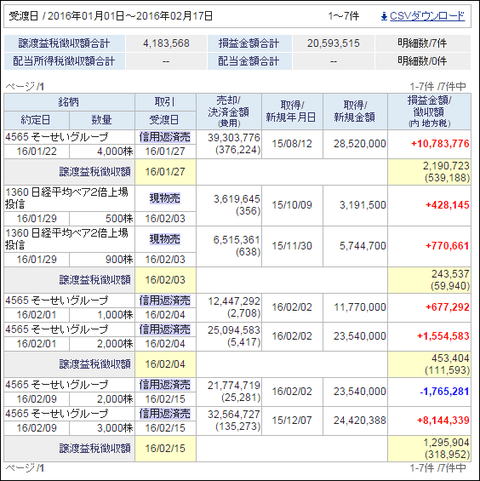Image resolution: width=480 pixels, height=481 pixels.
Task: Click the 損益金額合計 label cell
Action: [x=250, y=43]
